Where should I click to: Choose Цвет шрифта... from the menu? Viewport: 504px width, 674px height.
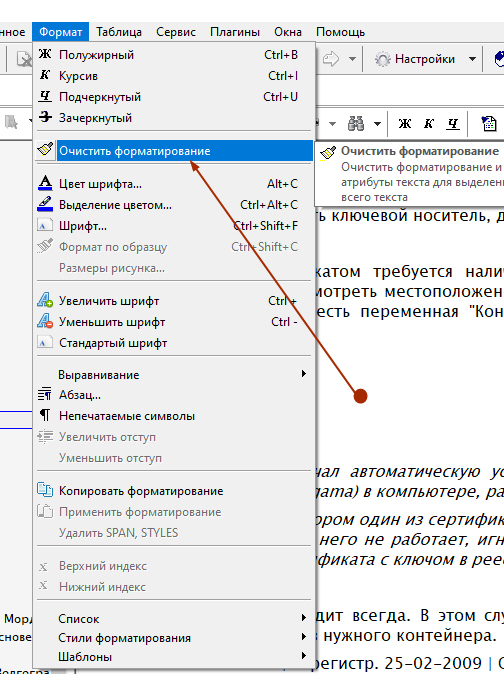[174, 184]
